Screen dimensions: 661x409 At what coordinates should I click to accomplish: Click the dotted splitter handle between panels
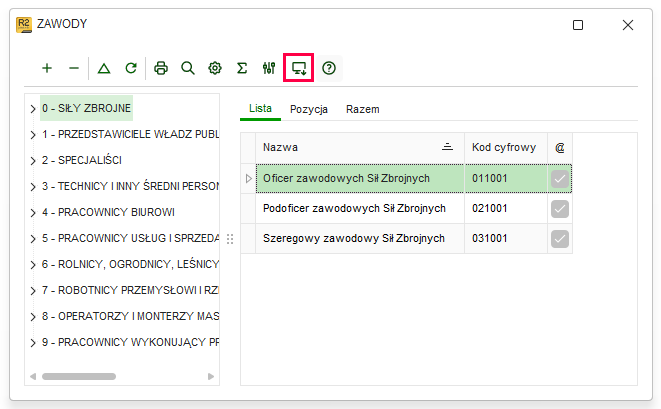(x=230, y=239)
